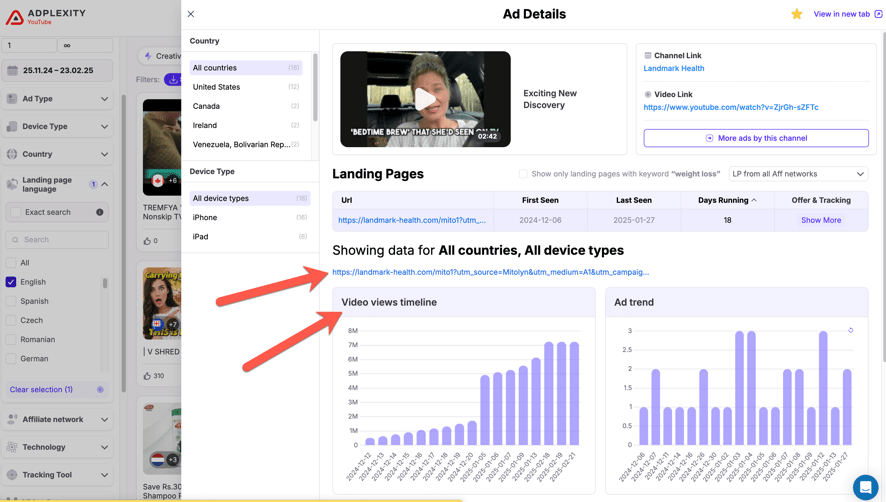Click thumbs-up icon showing 0 likes
Image resolution: width=886 pixels, height=502 pixels.
point(147,241)
